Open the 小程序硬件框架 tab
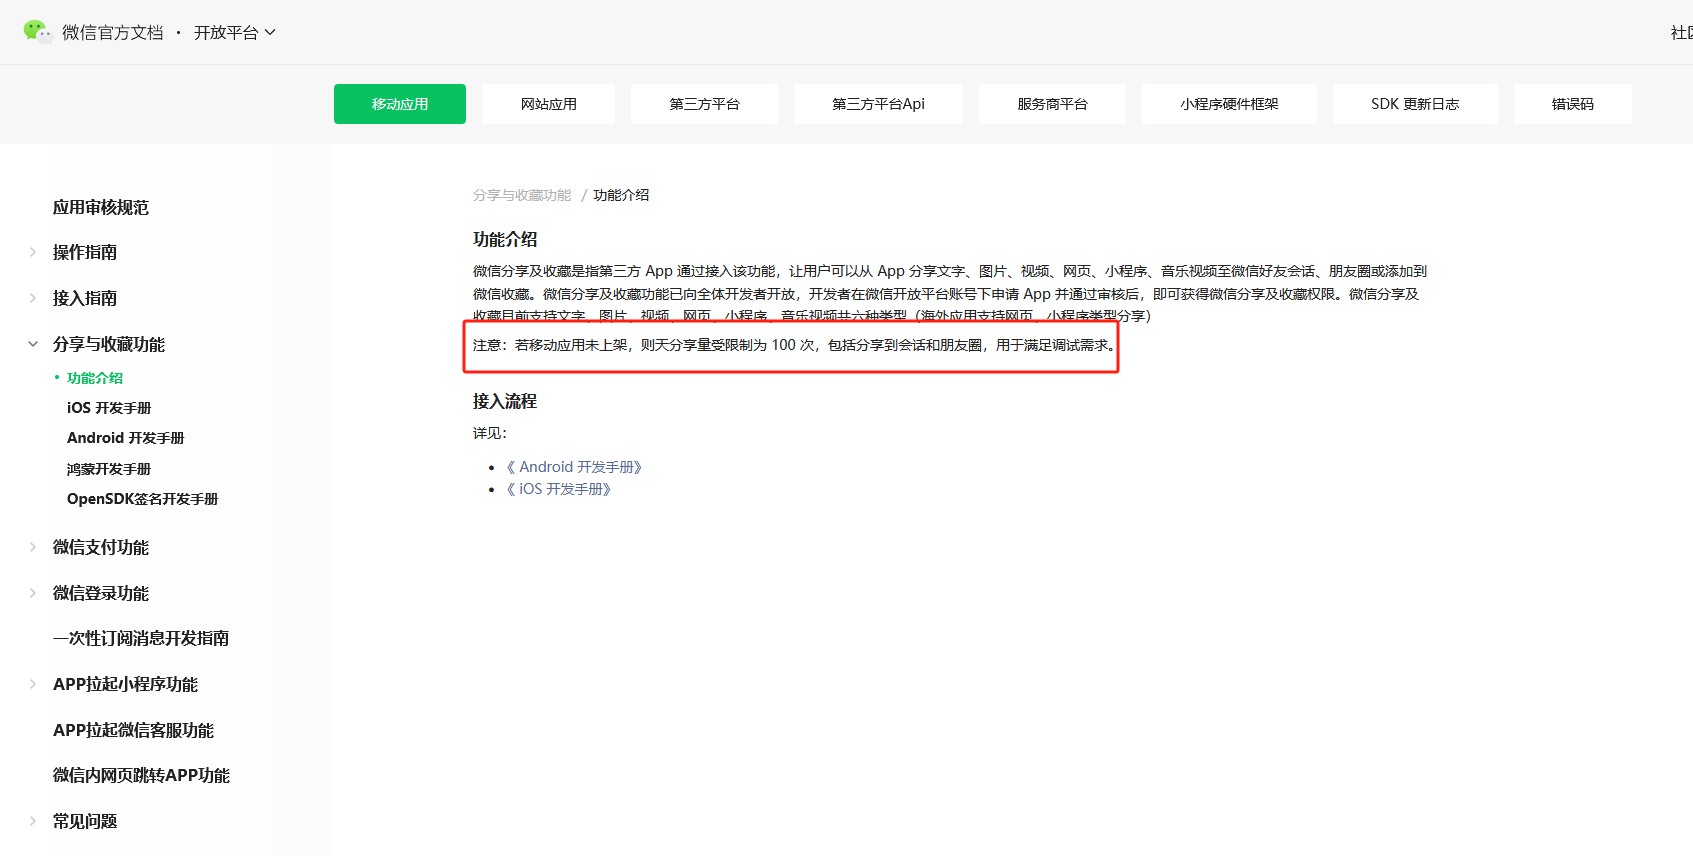 pos(1229,104)
